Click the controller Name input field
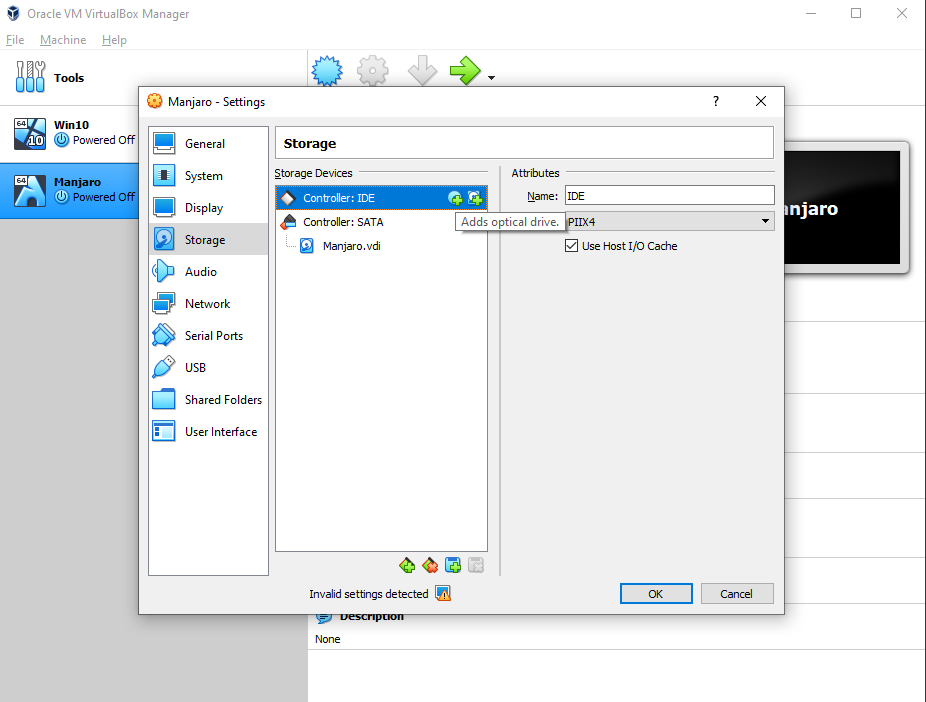The image size is (926, 702). [670, 195]
